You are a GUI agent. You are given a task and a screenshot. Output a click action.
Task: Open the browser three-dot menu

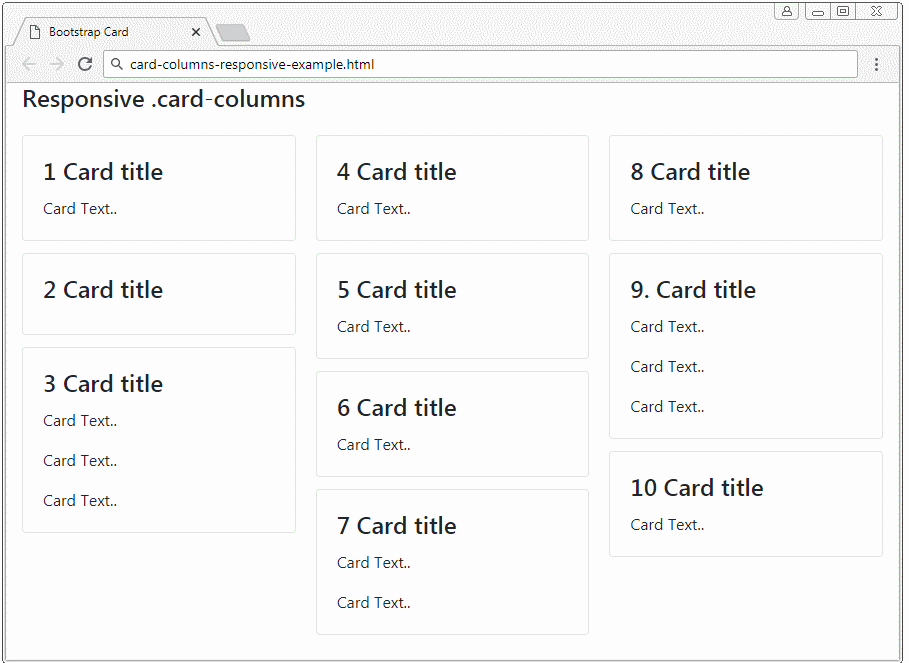pos(877,63)
